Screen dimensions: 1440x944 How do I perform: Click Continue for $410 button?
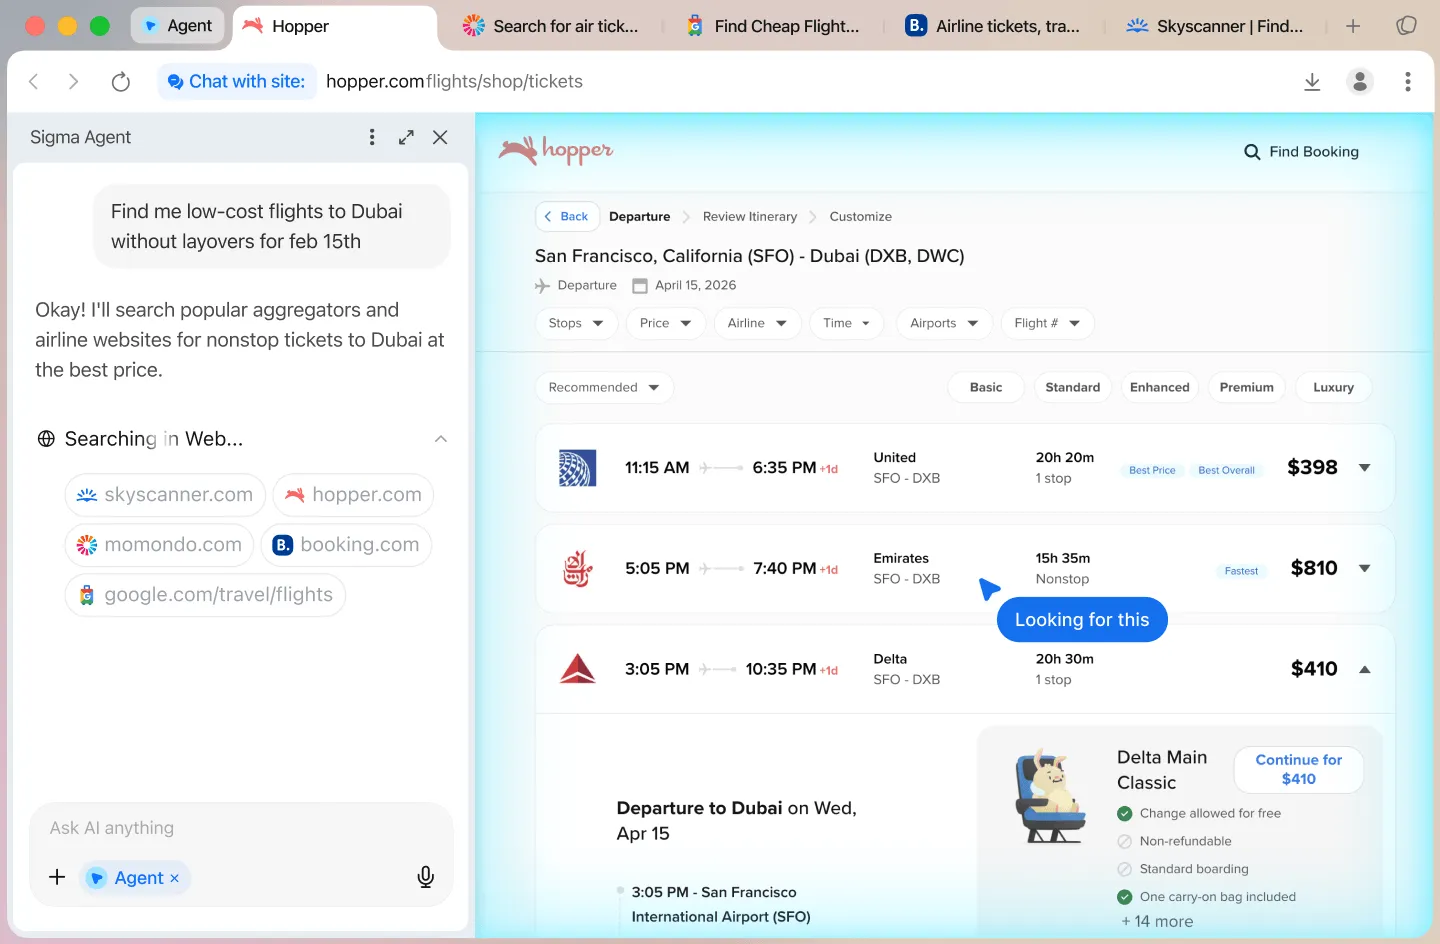tap(1299, 769)
